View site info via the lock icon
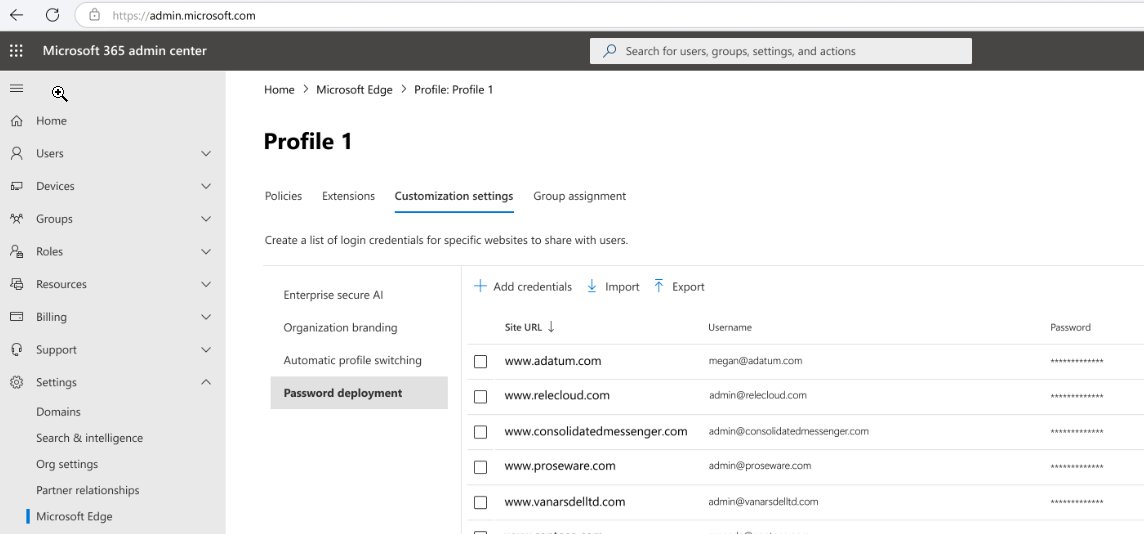This screenshot has width=1144, height=534. tap(94, 15)
